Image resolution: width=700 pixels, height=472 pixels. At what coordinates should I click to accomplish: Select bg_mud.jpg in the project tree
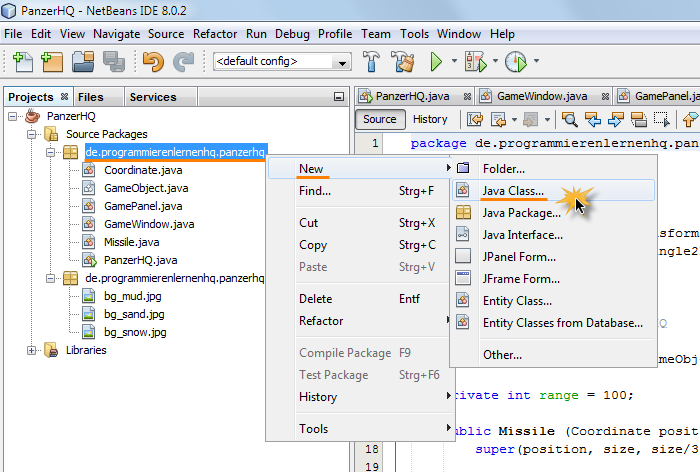133,296
